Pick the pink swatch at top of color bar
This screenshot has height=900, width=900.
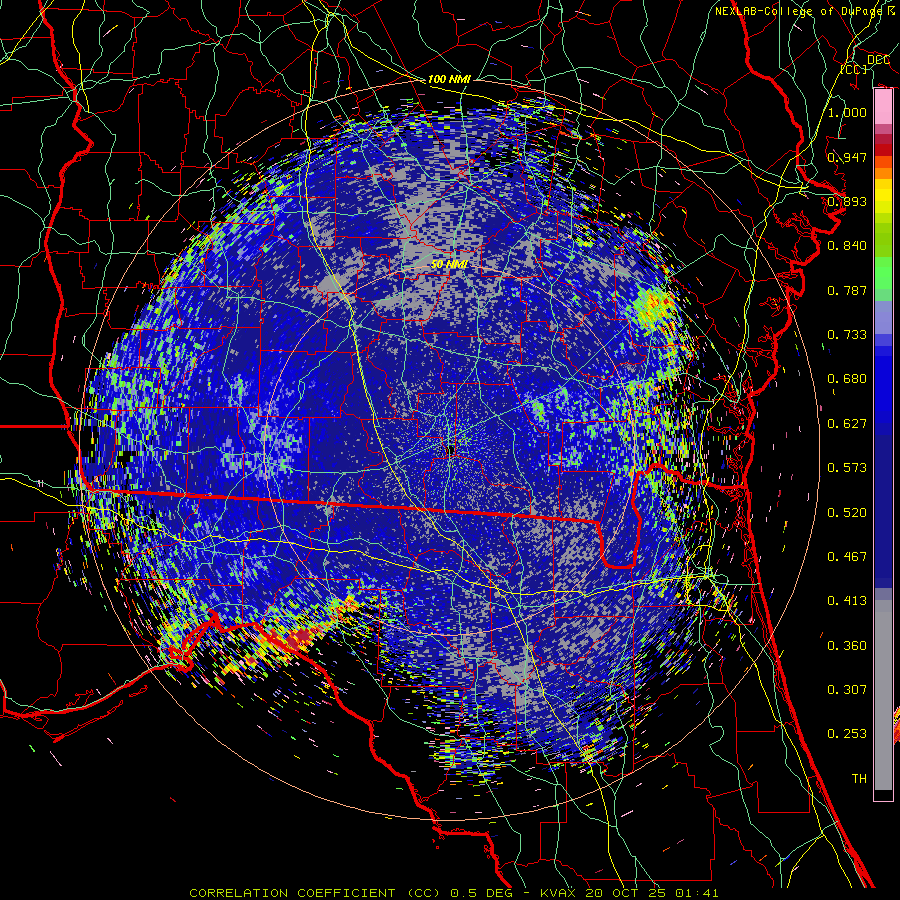(883, 106)
